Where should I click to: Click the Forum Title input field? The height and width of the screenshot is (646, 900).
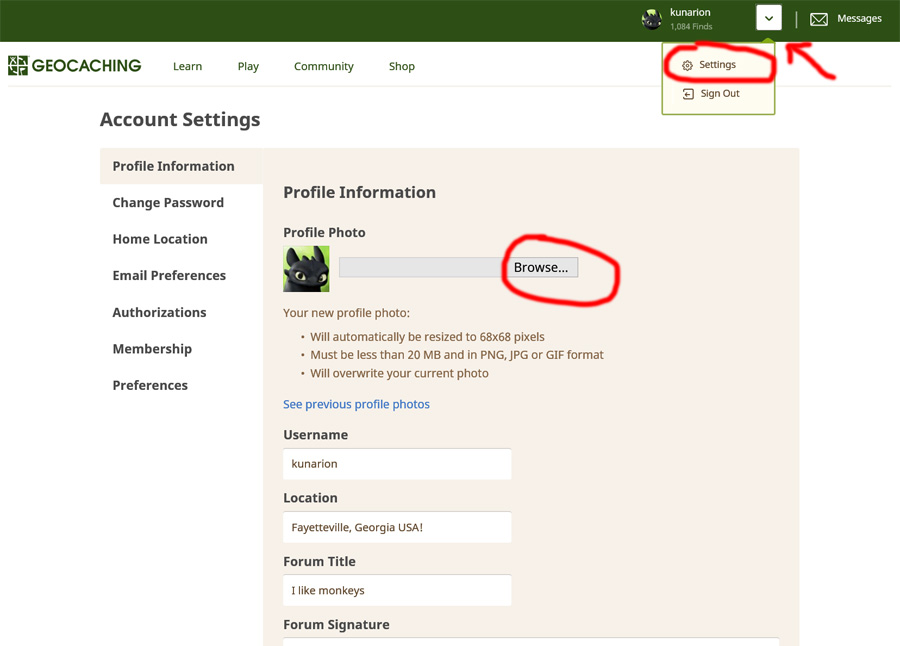(397, 590)
